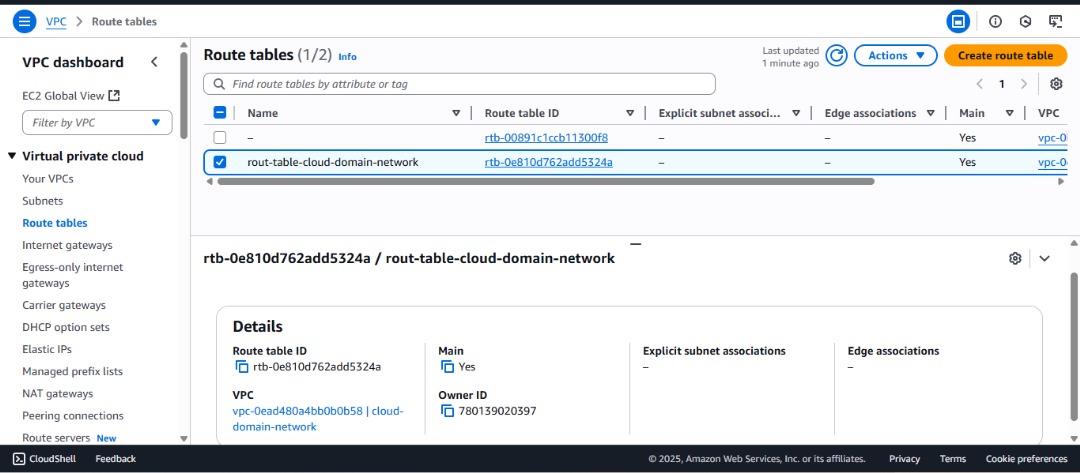Open table preferences gear icon
Image resolution: width=1080 pixels, height=473 pixels.
[x=1056, y=84]
